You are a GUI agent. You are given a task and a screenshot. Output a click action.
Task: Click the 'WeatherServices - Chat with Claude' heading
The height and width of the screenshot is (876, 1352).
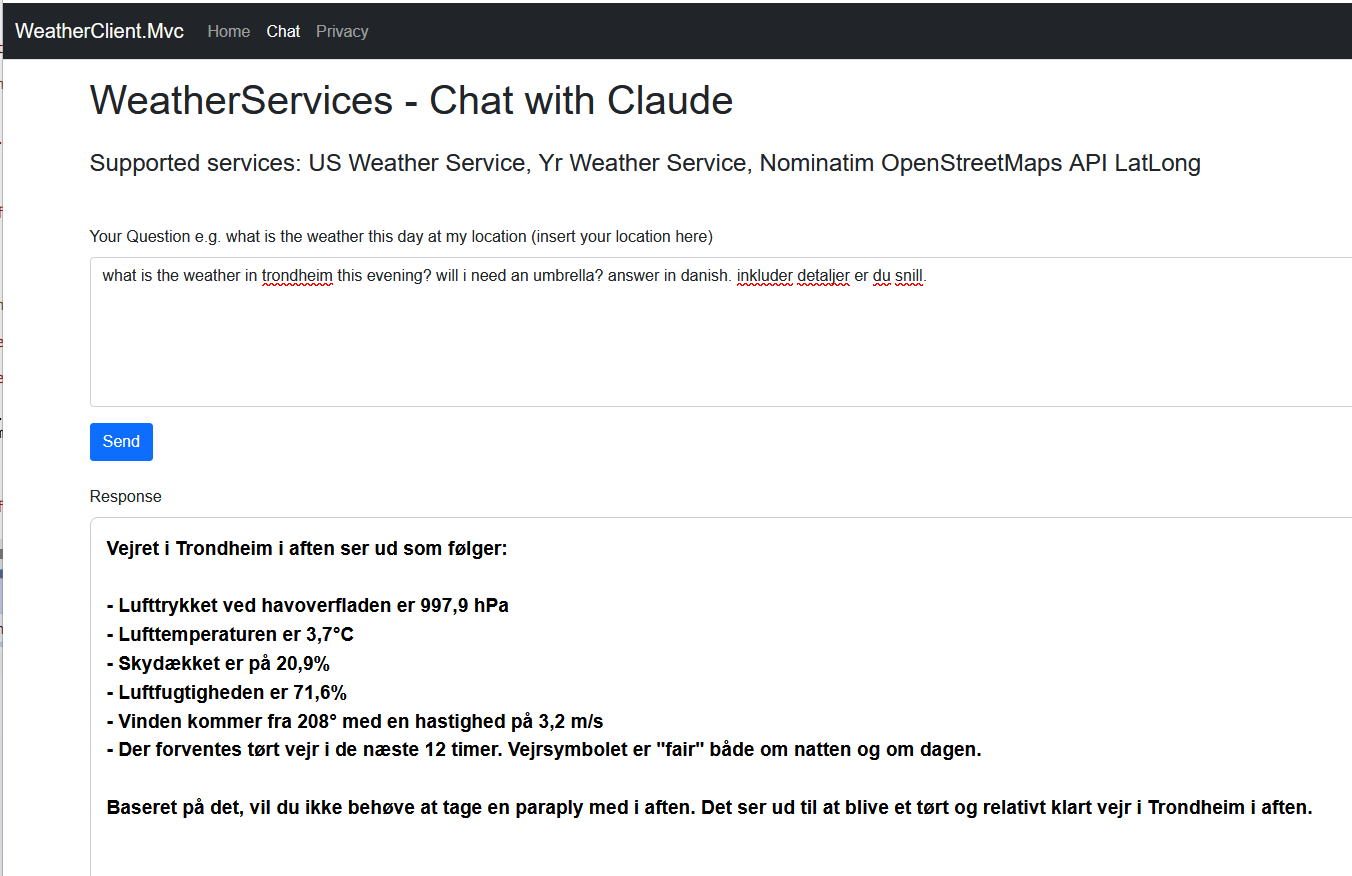click(x=411, y=101)
